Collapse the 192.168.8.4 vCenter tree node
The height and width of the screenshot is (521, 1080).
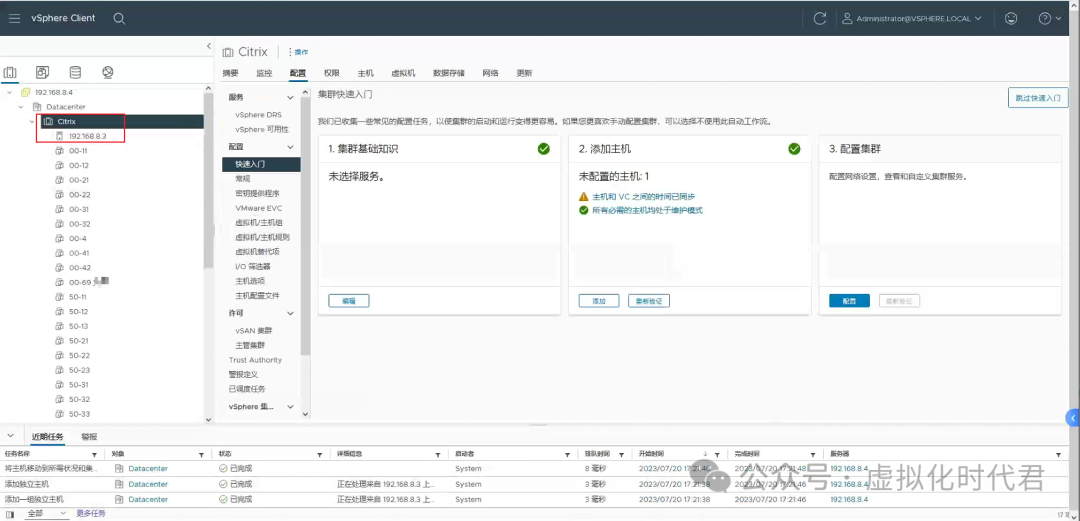point(10,92)
